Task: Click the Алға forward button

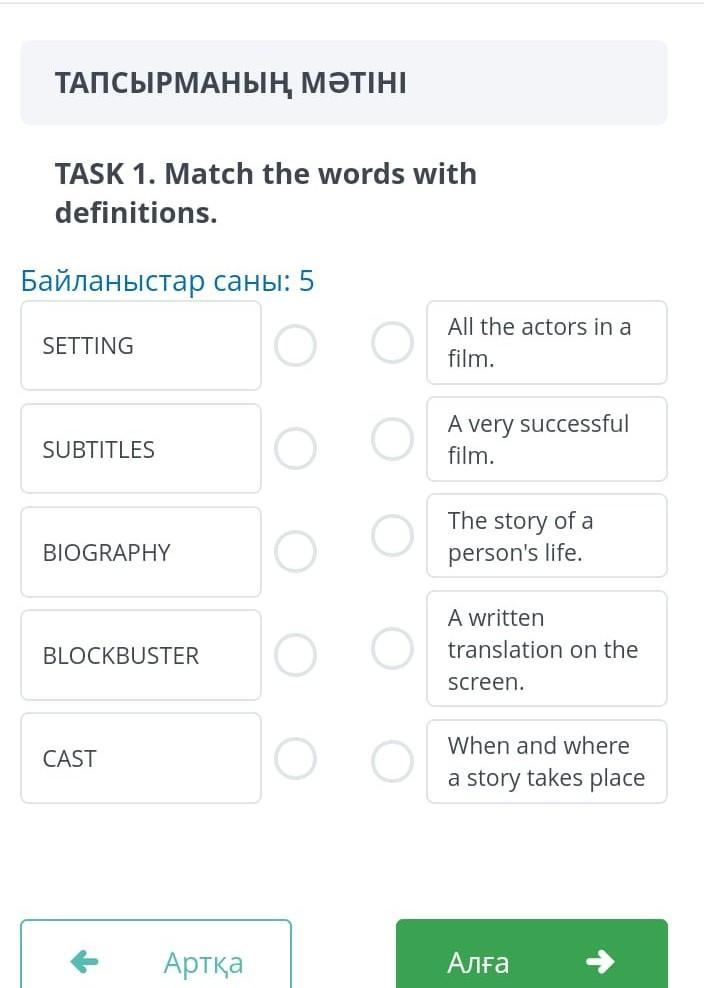Action: tap(531, 955)
